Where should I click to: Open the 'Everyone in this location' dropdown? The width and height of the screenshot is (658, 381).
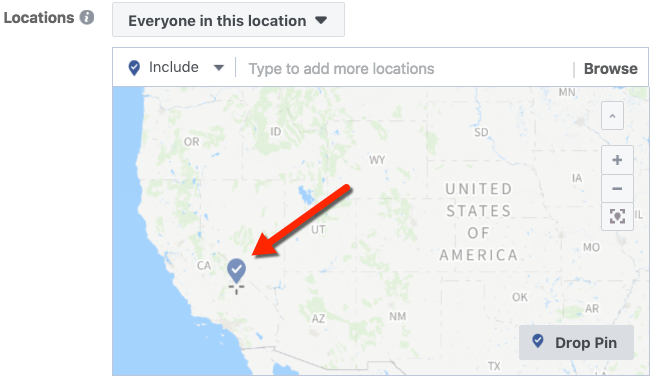coord(228,20)
